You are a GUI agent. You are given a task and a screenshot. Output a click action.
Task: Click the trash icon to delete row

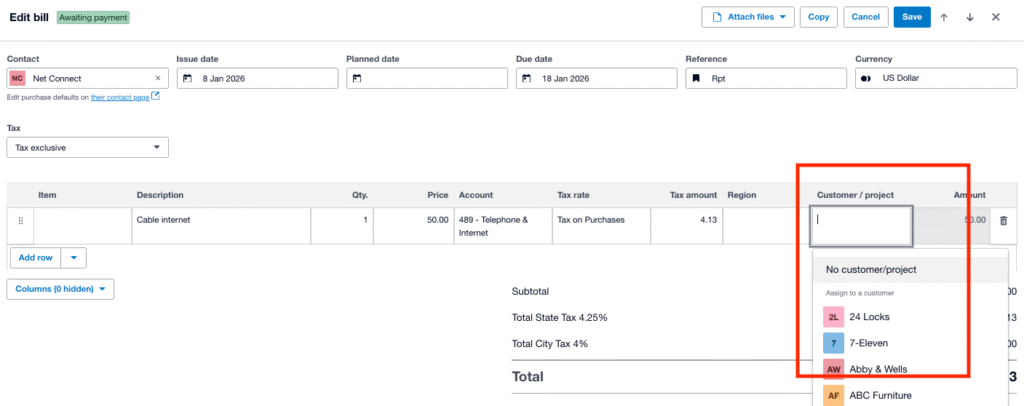pos(1003,220)
